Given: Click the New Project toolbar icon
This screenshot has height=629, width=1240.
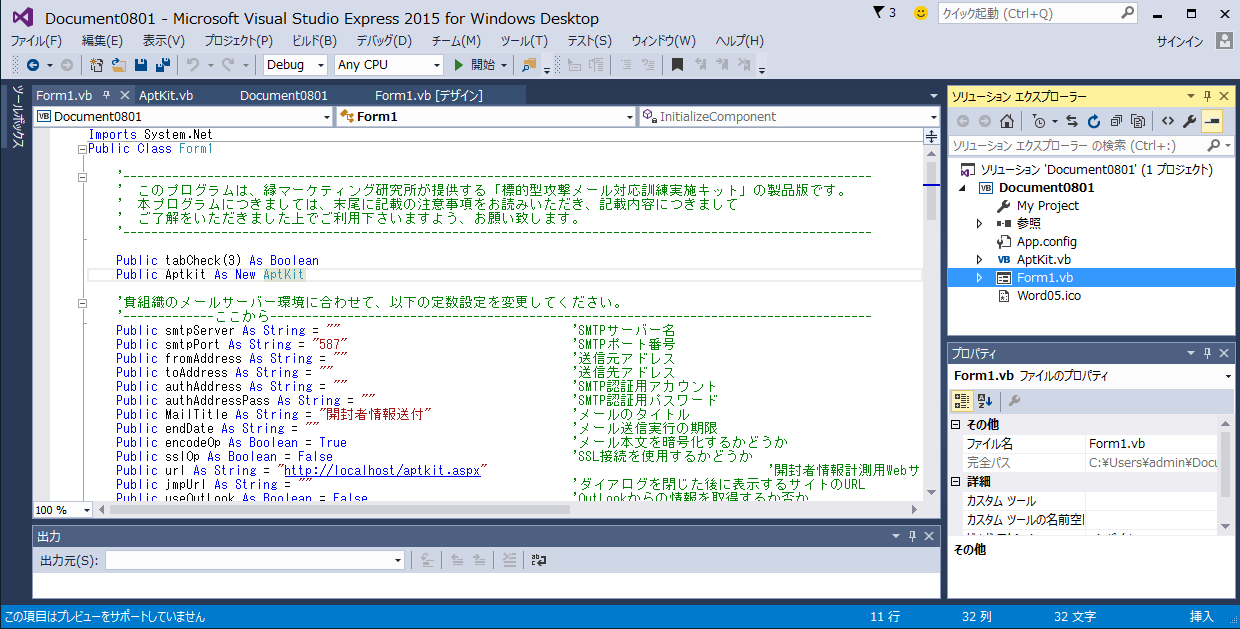Looking at the screenshot, I should (97, 65).
